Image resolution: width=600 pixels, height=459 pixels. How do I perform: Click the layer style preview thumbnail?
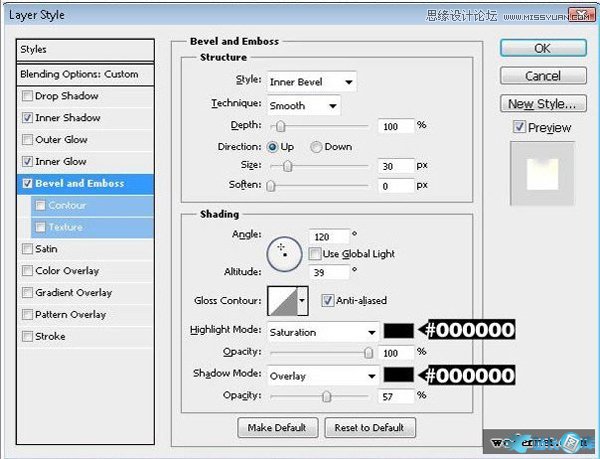click(541, 174)
